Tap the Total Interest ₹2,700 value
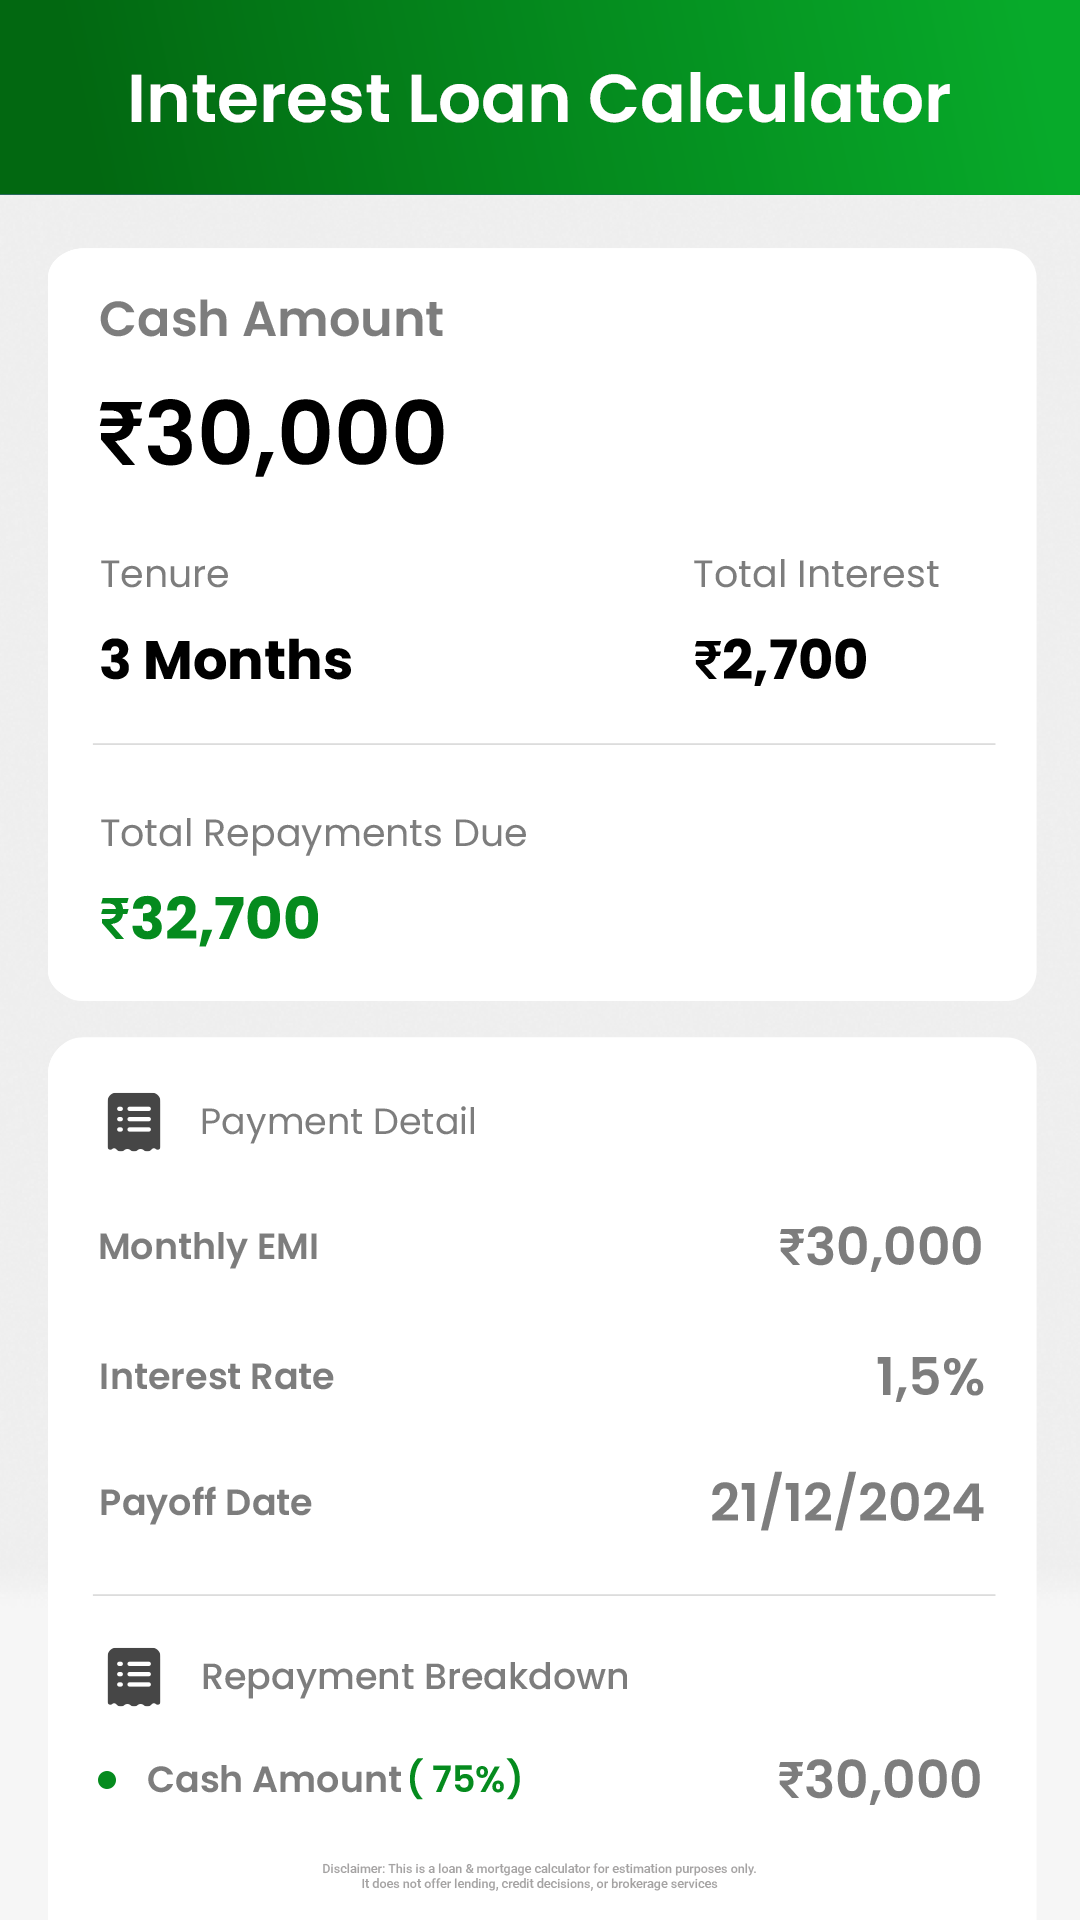Image resolution: width=1080 pixels, height=1920 pixels. click(x=781, y=660)
